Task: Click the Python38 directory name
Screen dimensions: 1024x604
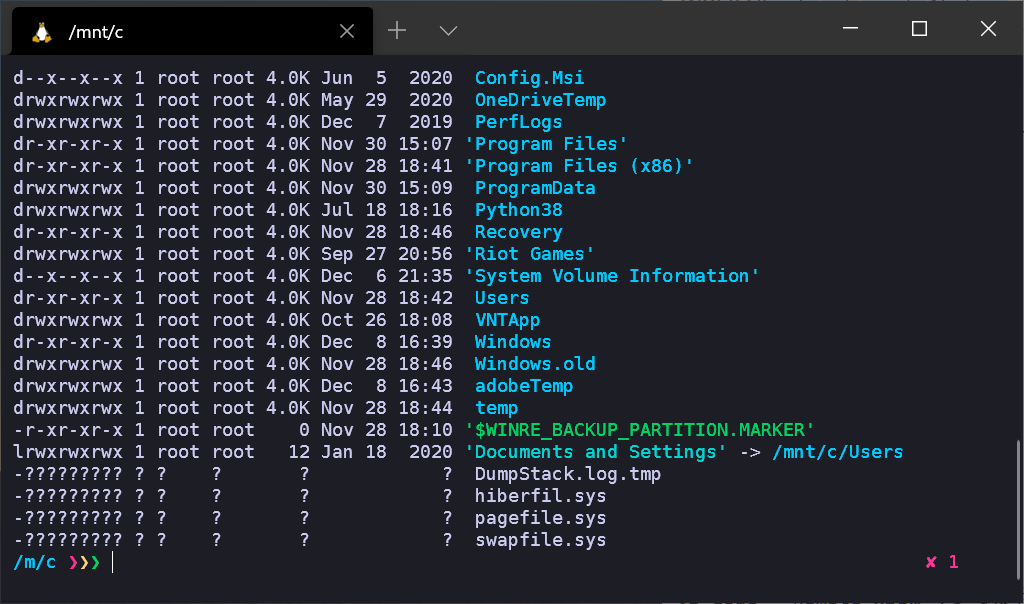Action: tap(518, 210)
